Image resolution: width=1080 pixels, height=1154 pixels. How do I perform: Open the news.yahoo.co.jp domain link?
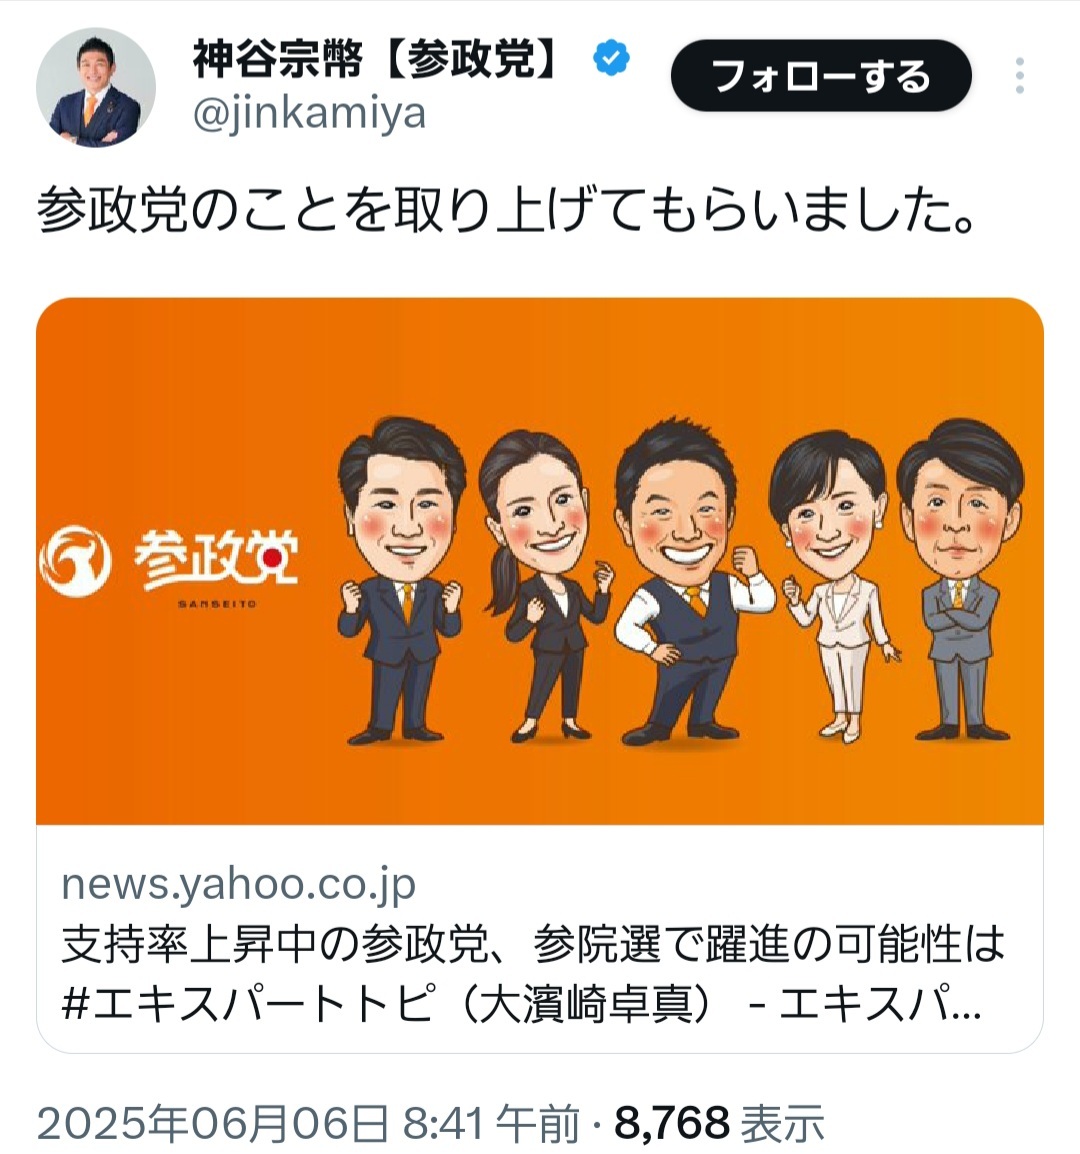tap(239, 885)
